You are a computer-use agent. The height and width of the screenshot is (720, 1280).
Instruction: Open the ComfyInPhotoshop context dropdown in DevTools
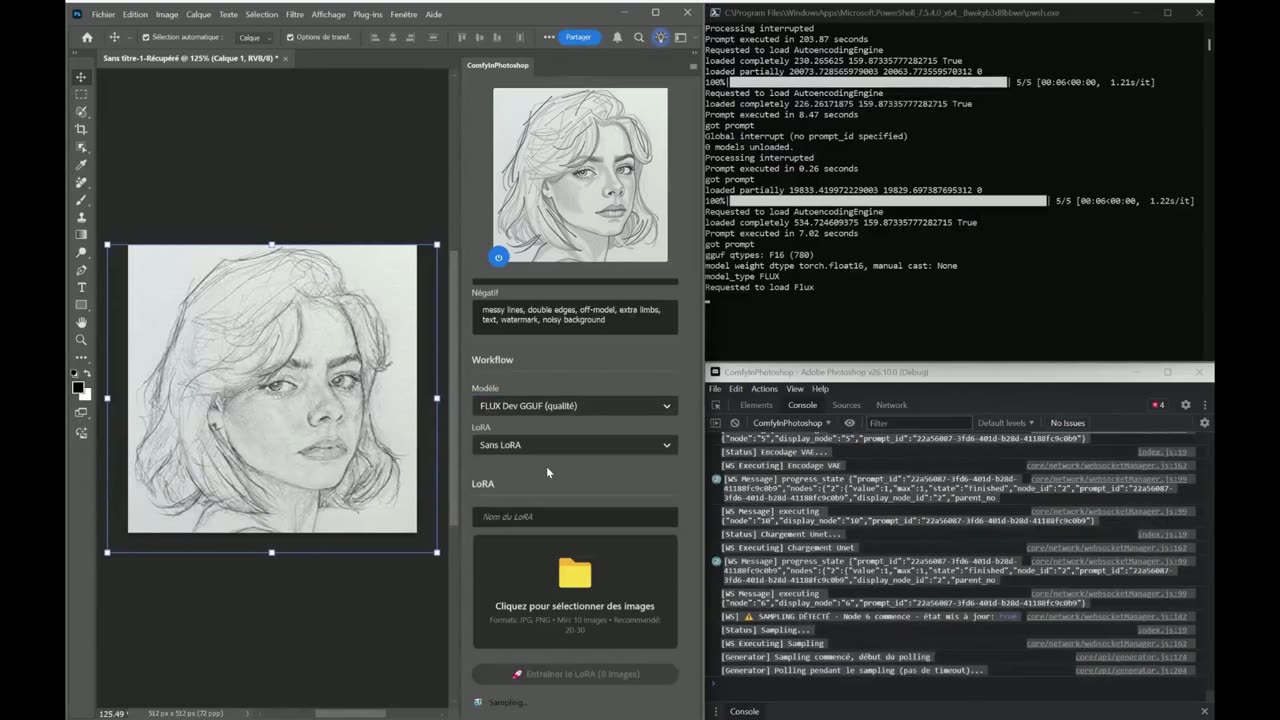(x=792, y=423)
